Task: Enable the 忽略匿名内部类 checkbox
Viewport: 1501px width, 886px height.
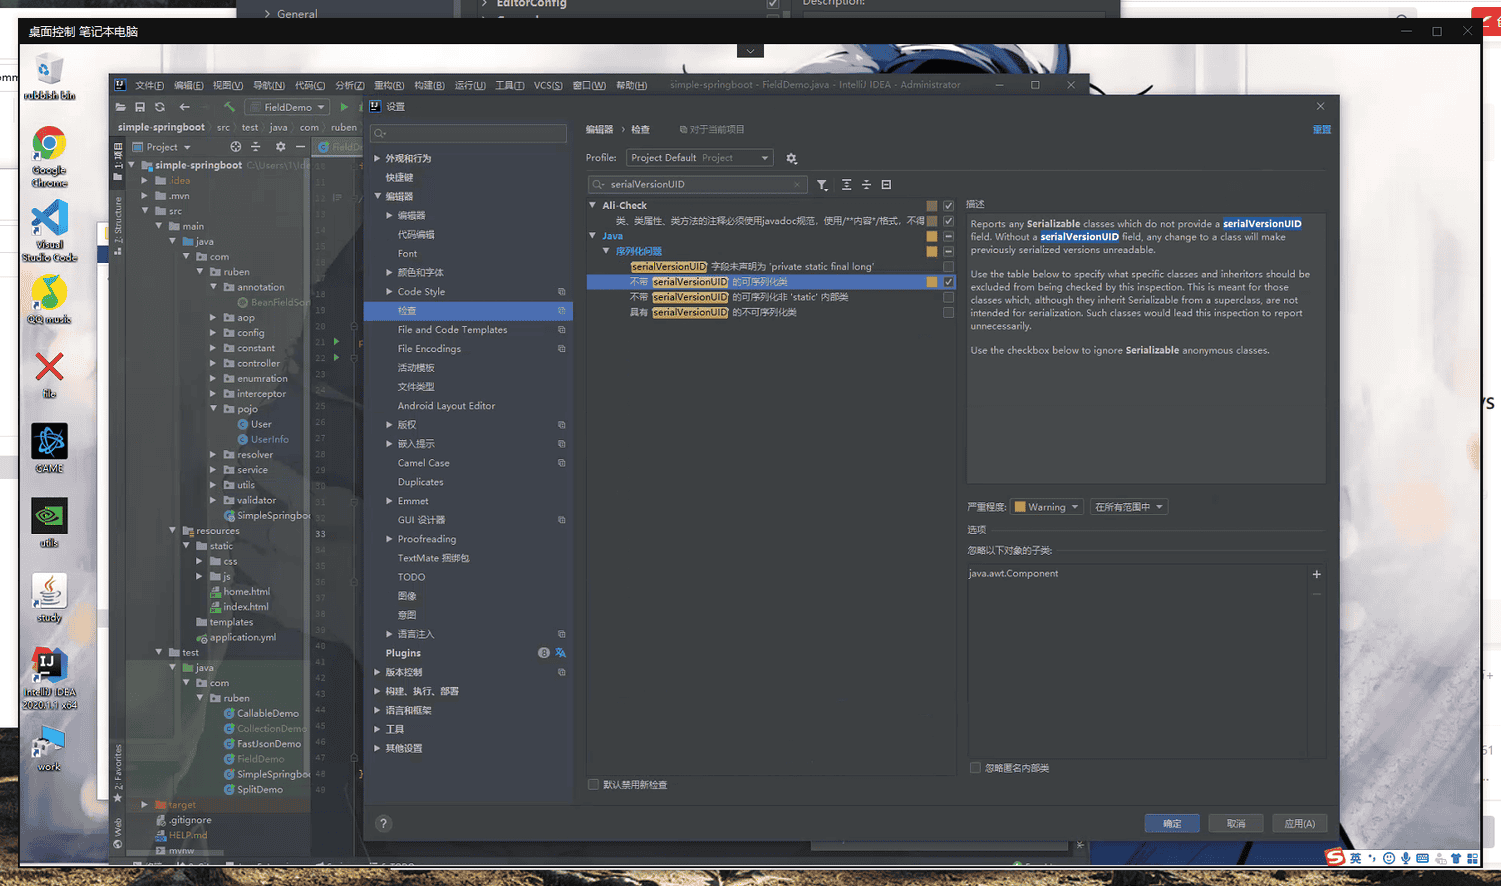Action: pyautogui.click(x=975, y=768)
